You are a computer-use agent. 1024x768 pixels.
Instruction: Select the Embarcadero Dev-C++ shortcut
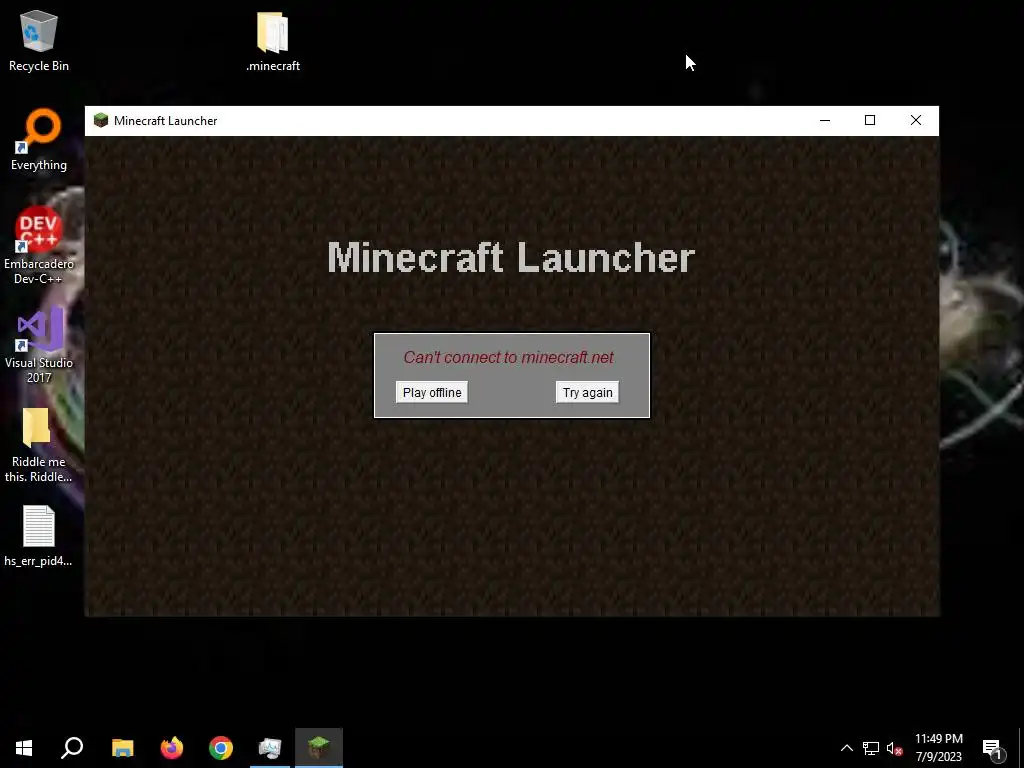[x=39, y=246]
